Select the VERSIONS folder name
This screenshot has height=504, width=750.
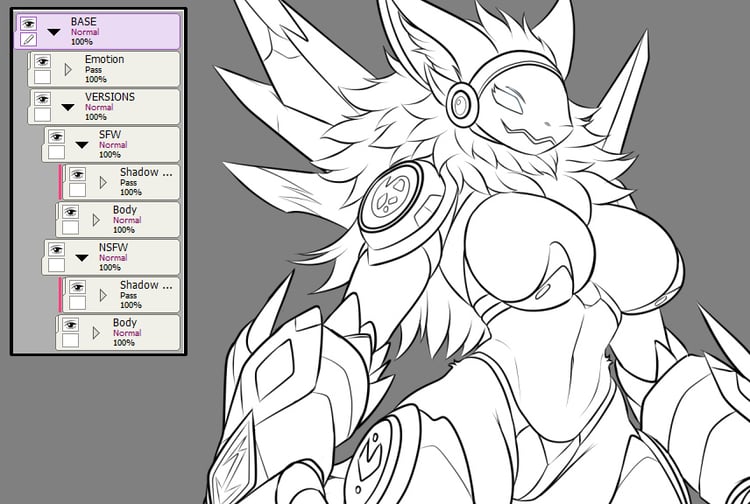(x=110, y=97)
